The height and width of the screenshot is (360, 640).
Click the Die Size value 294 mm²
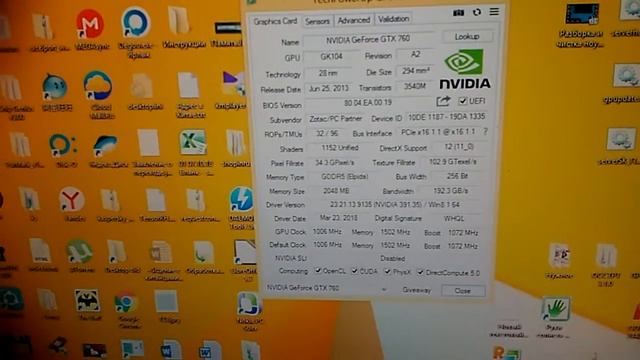pos(415,71)
